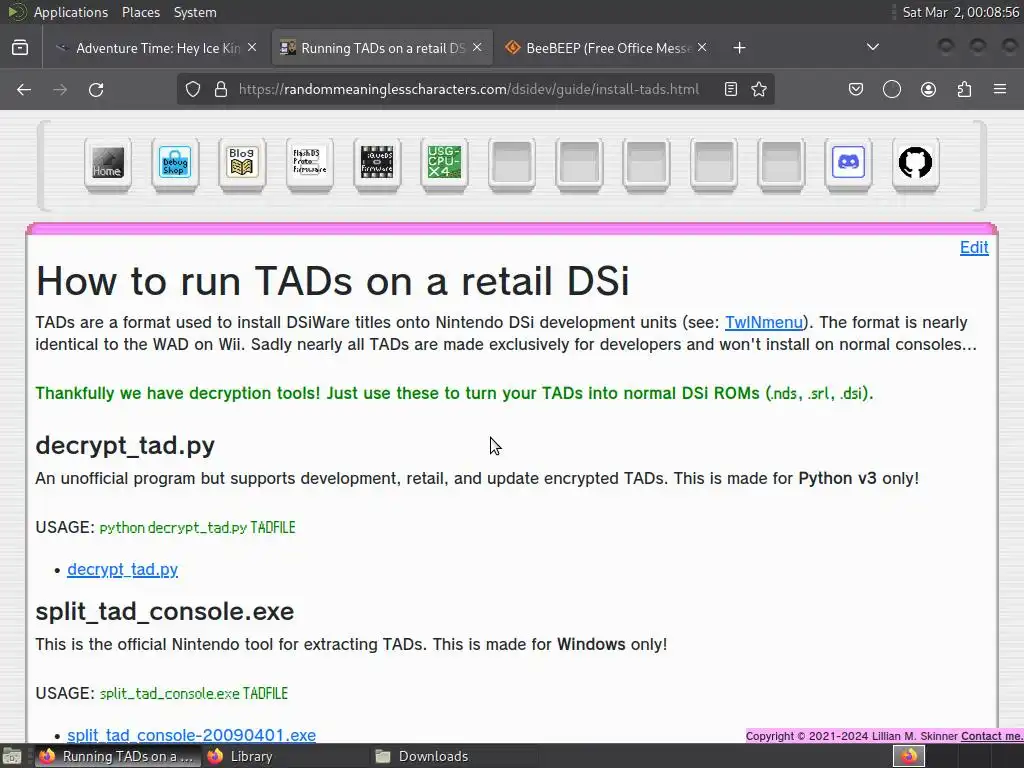Click the split_tad_console.exe heading
Screen dimensions: 1024x768
[165, 611]
